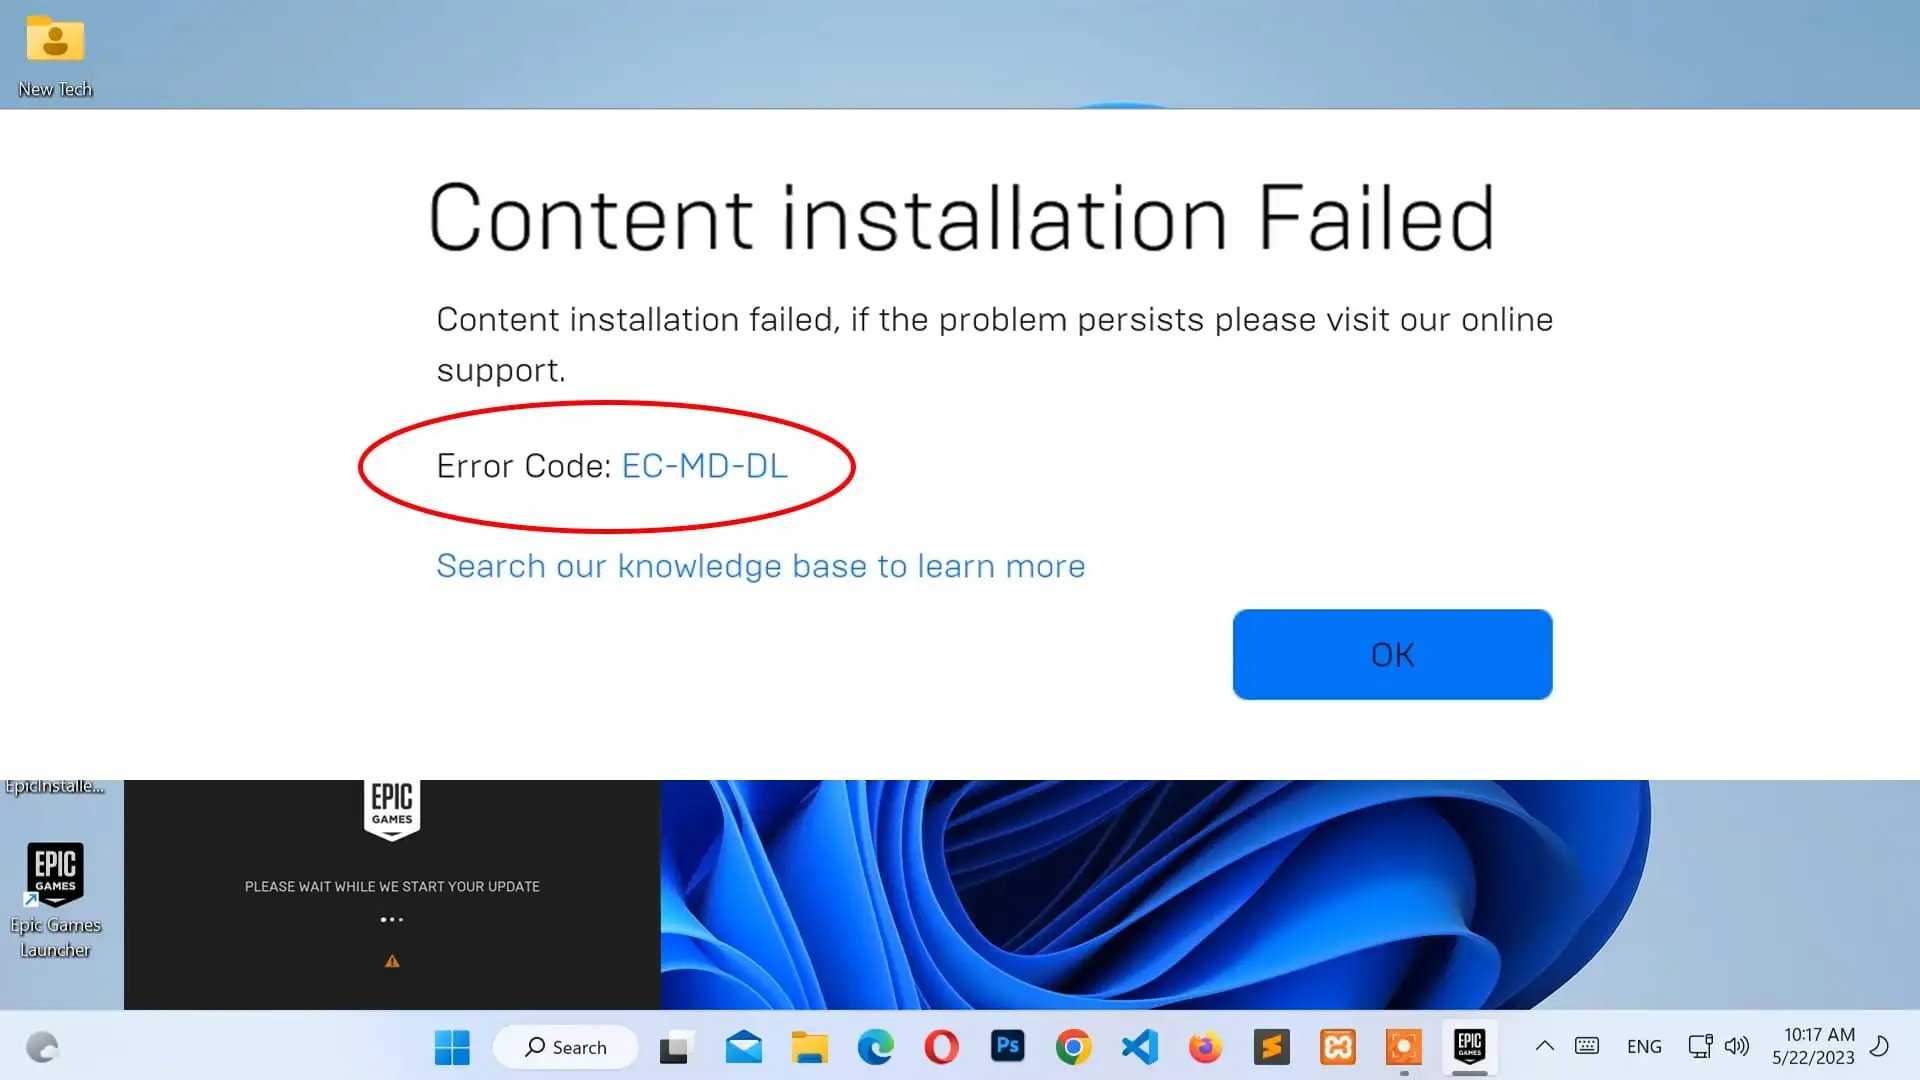This screenshot has height=1080, width=1920.
Task: Click the EC-MD-DL error code link
Action: (x=704, y=464)
